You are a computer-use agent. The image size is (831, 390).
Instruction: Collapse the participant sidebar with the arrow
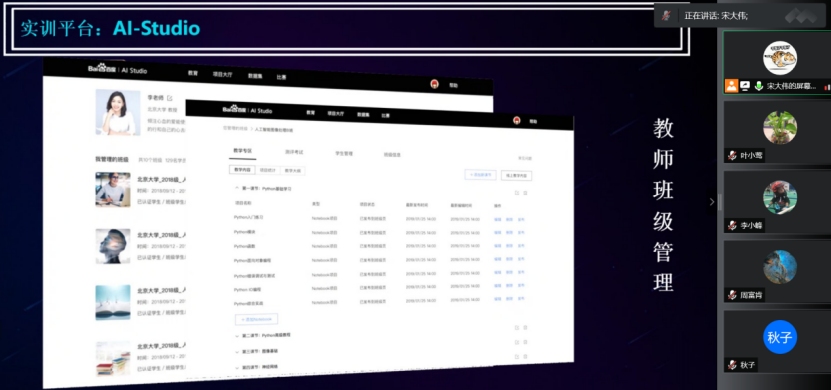click(x=712, y=201)
